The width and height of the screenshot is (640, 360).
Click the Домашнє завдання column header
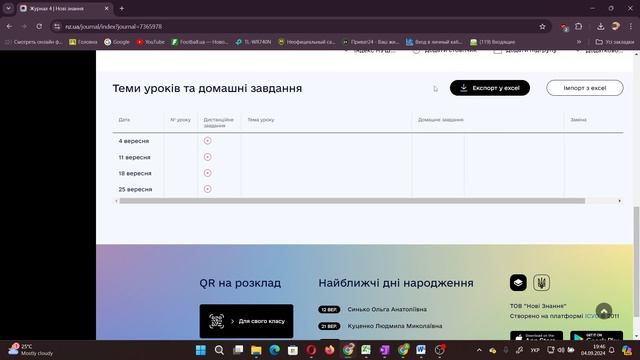[441, 120]
